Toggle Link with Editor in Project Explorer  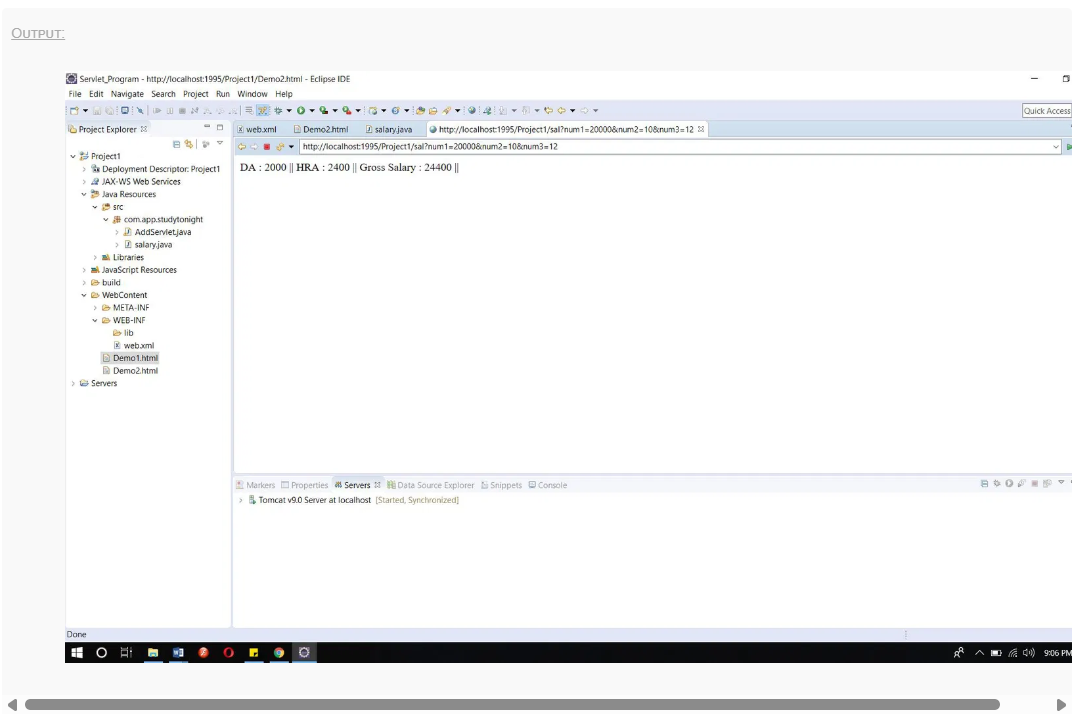[189, 144]
